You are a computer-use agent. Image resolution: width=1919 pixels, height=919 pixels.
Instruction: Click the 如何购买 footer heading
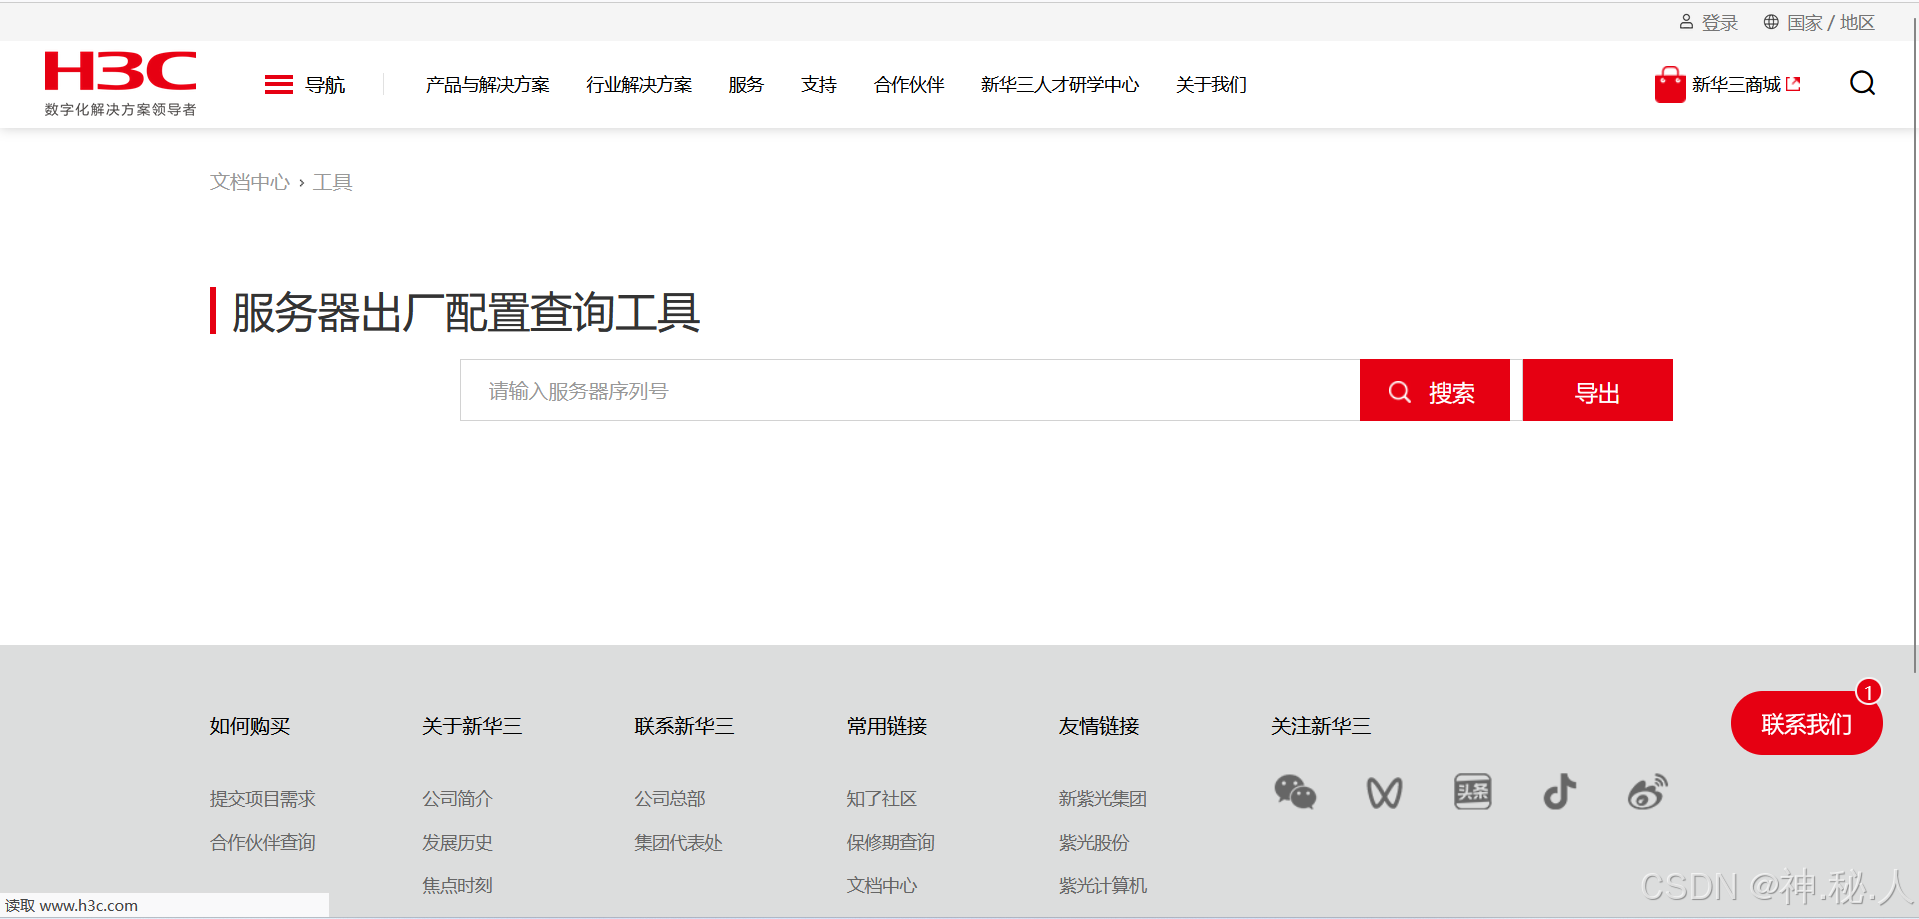pos(250,726)
